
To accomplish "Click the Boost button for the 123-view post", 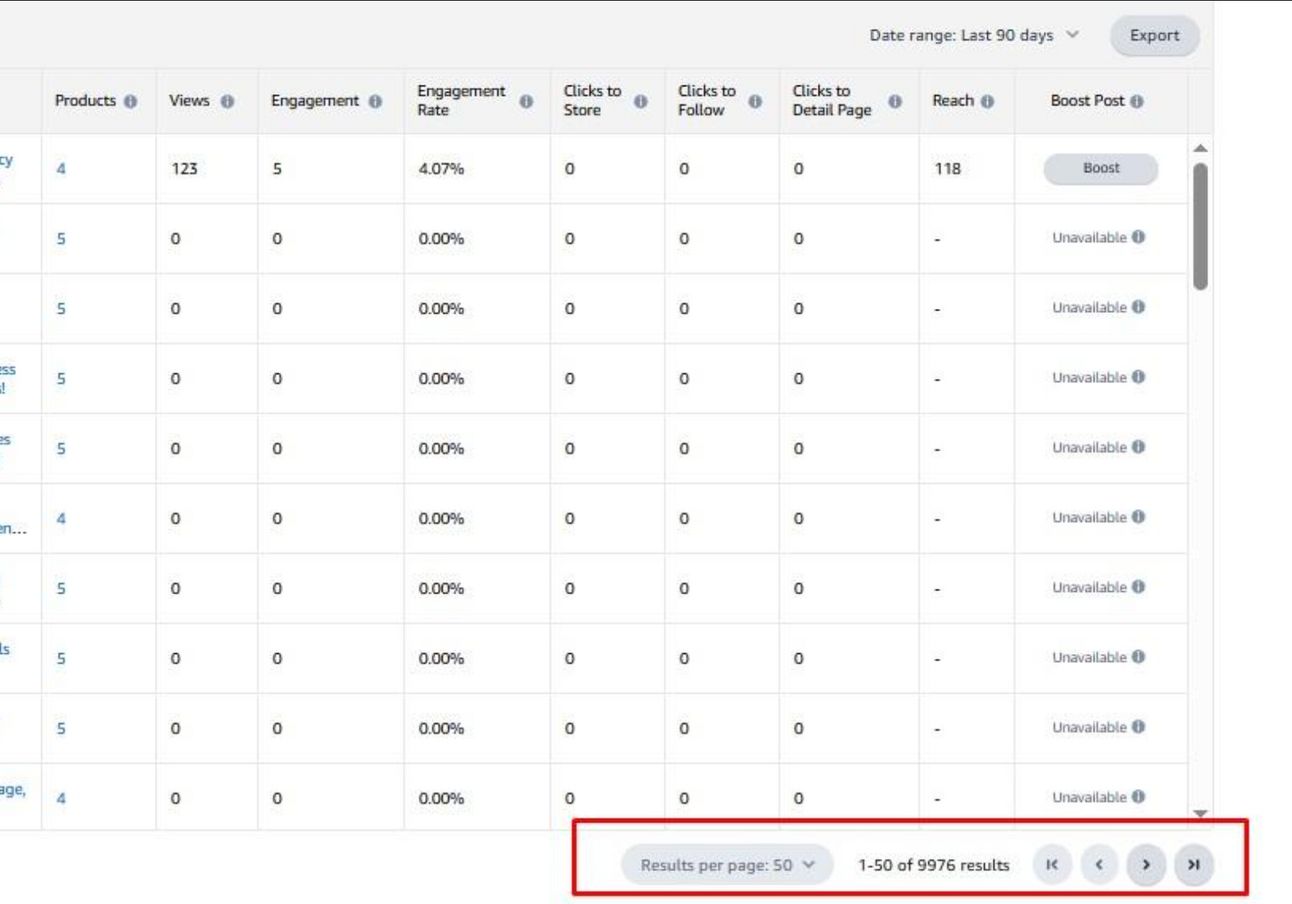I will [x=1101, y=169].
